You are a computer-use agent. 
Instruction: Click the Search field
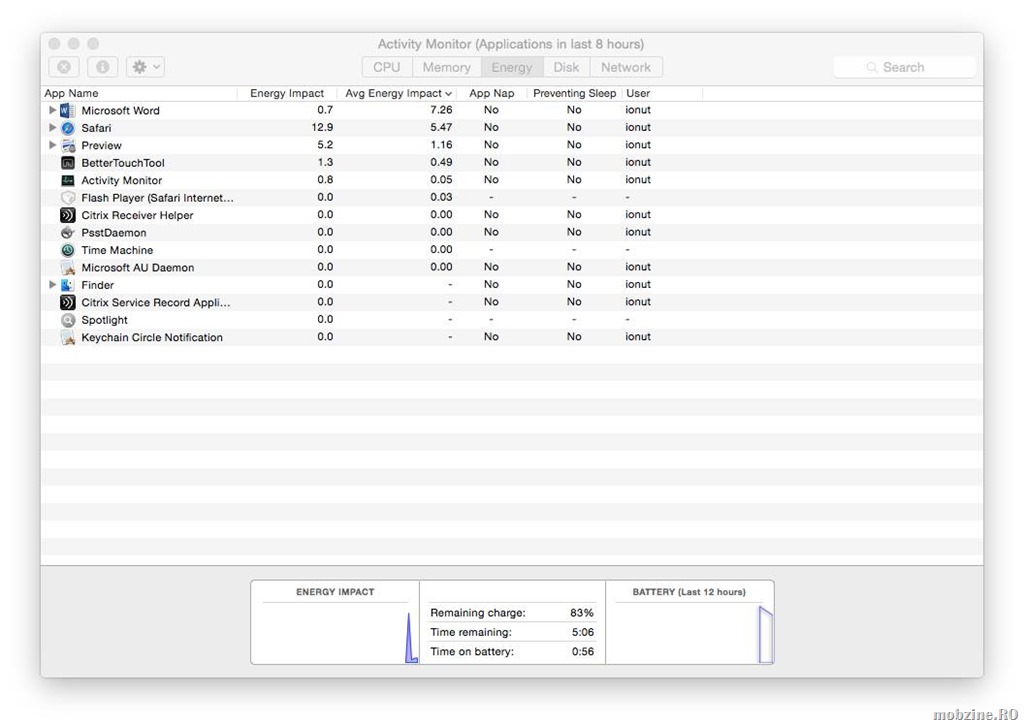pyautogui.click(x=904, y=67)
